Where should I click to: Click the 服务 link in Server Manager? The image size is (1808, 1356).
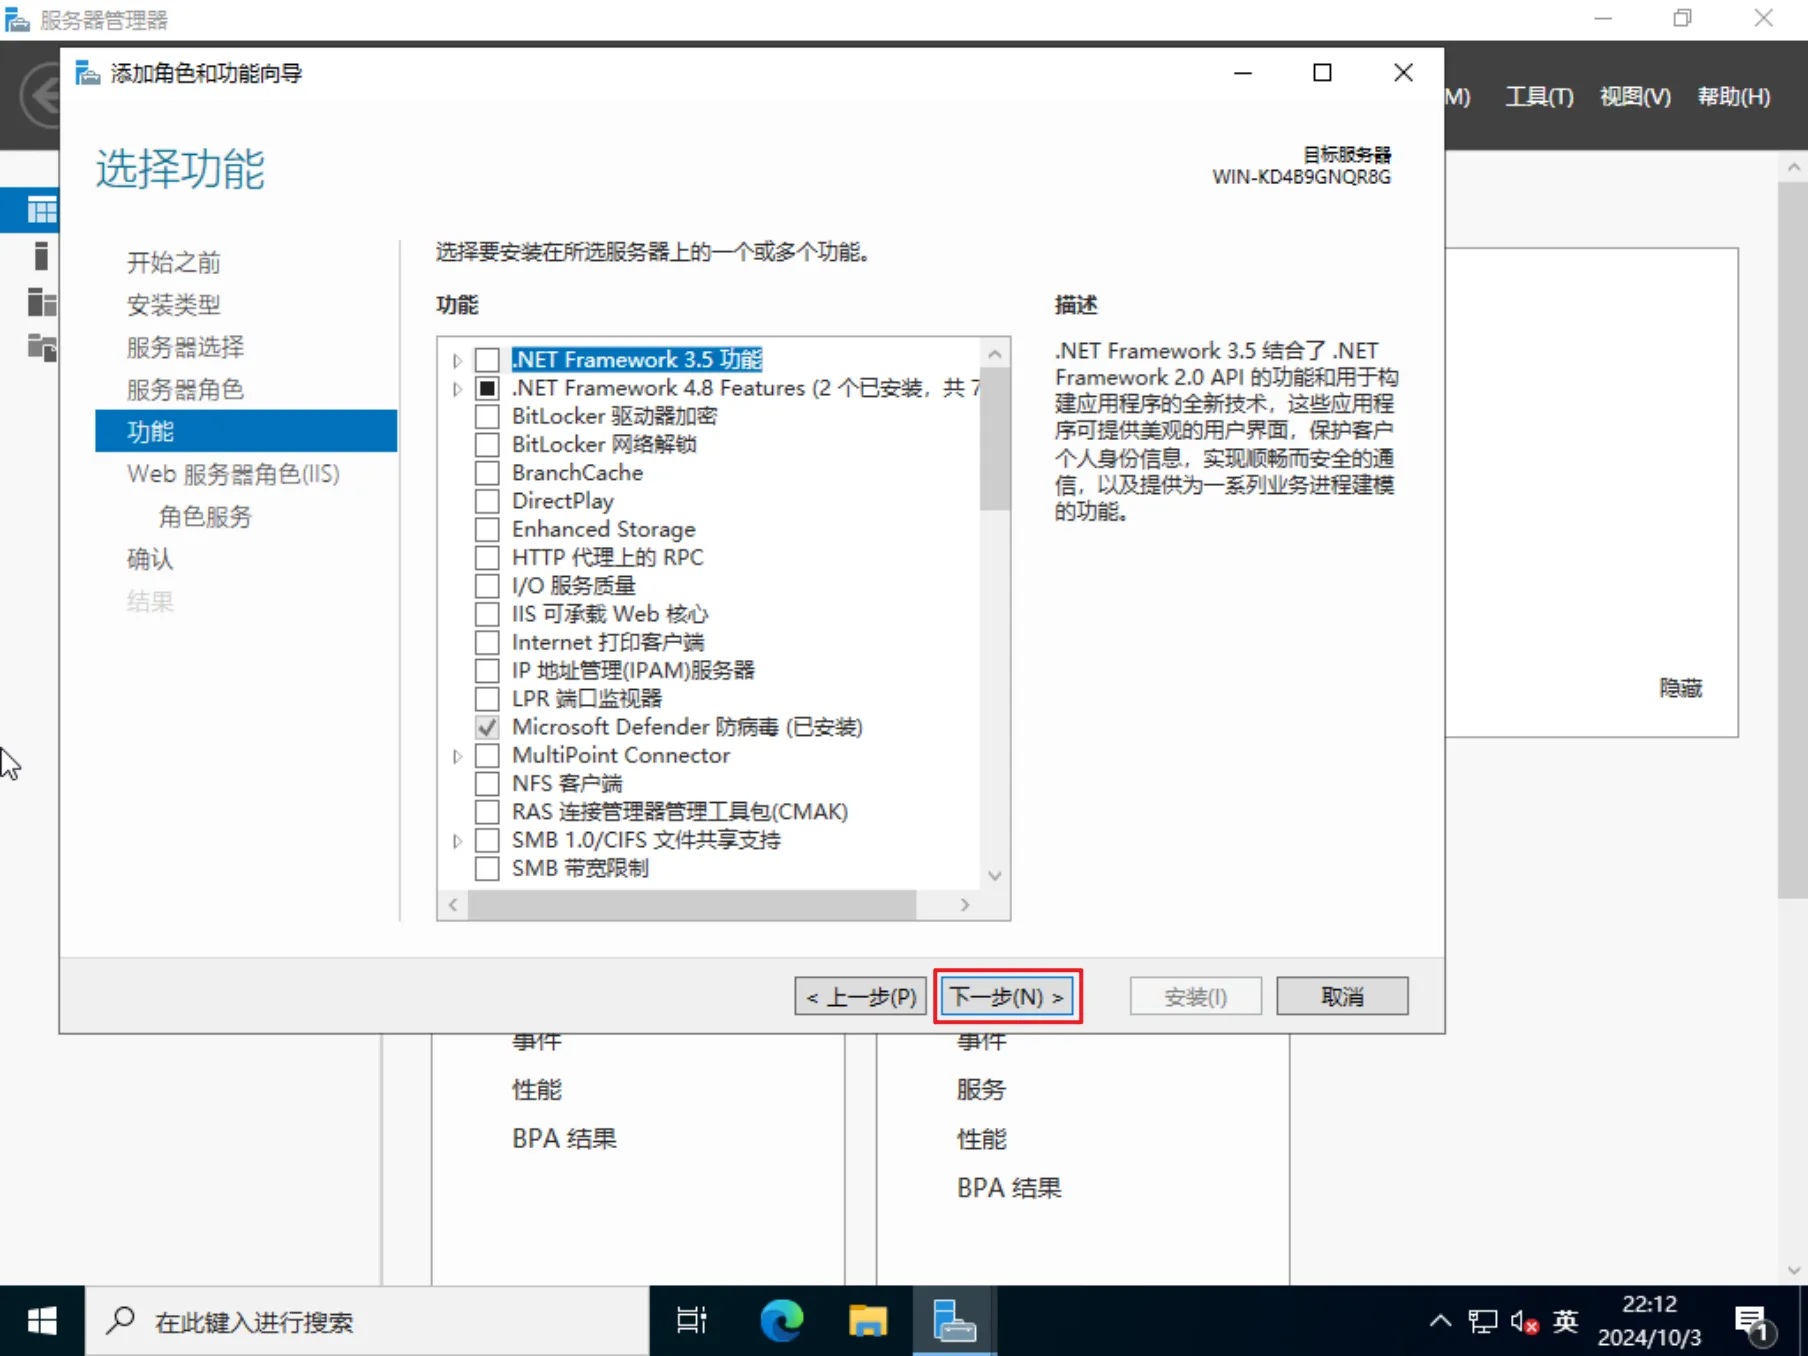[x=981, y=1089]
